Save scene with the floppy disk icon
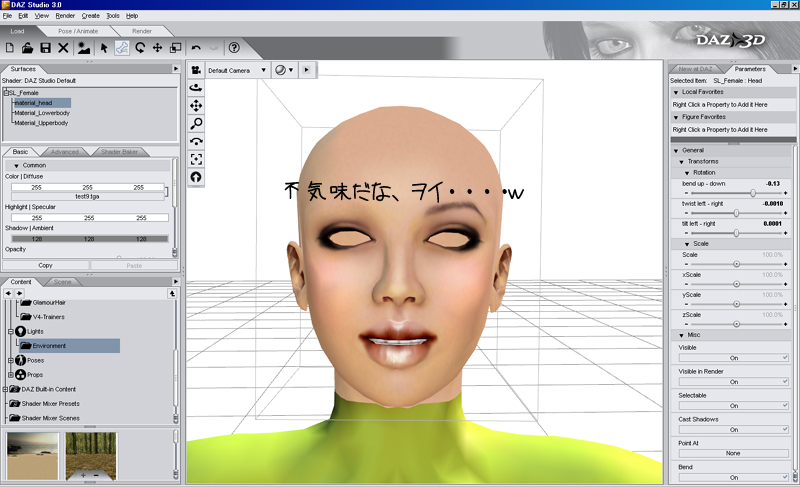The image size is (800, 487). [x=45, y=48]
